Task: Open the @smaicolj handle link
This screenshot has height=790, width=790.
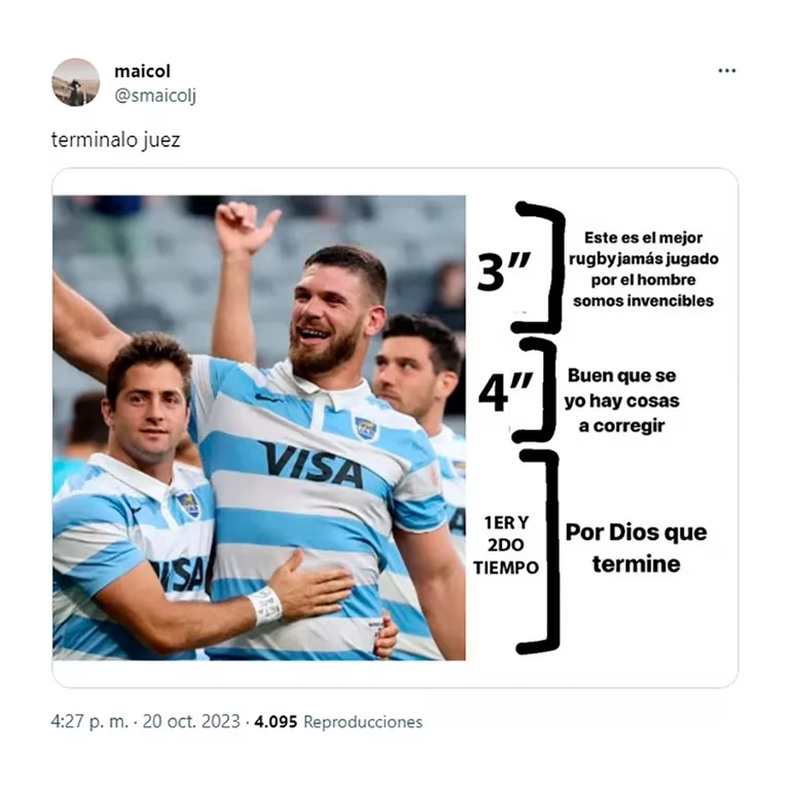Action: tap(155, 96)
